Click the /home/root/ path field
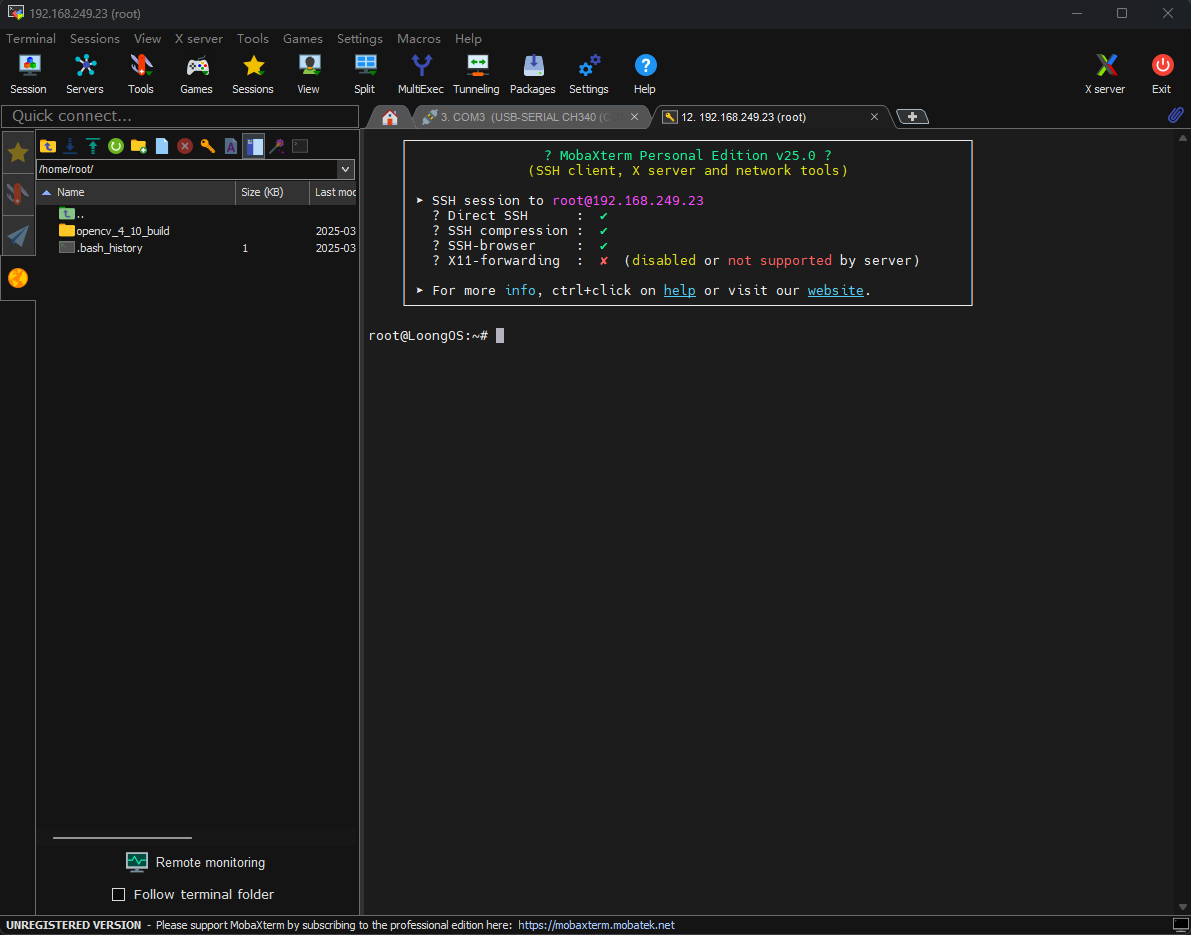The width and height of the screenshot is (1191, 935). (x=187, y=169)
